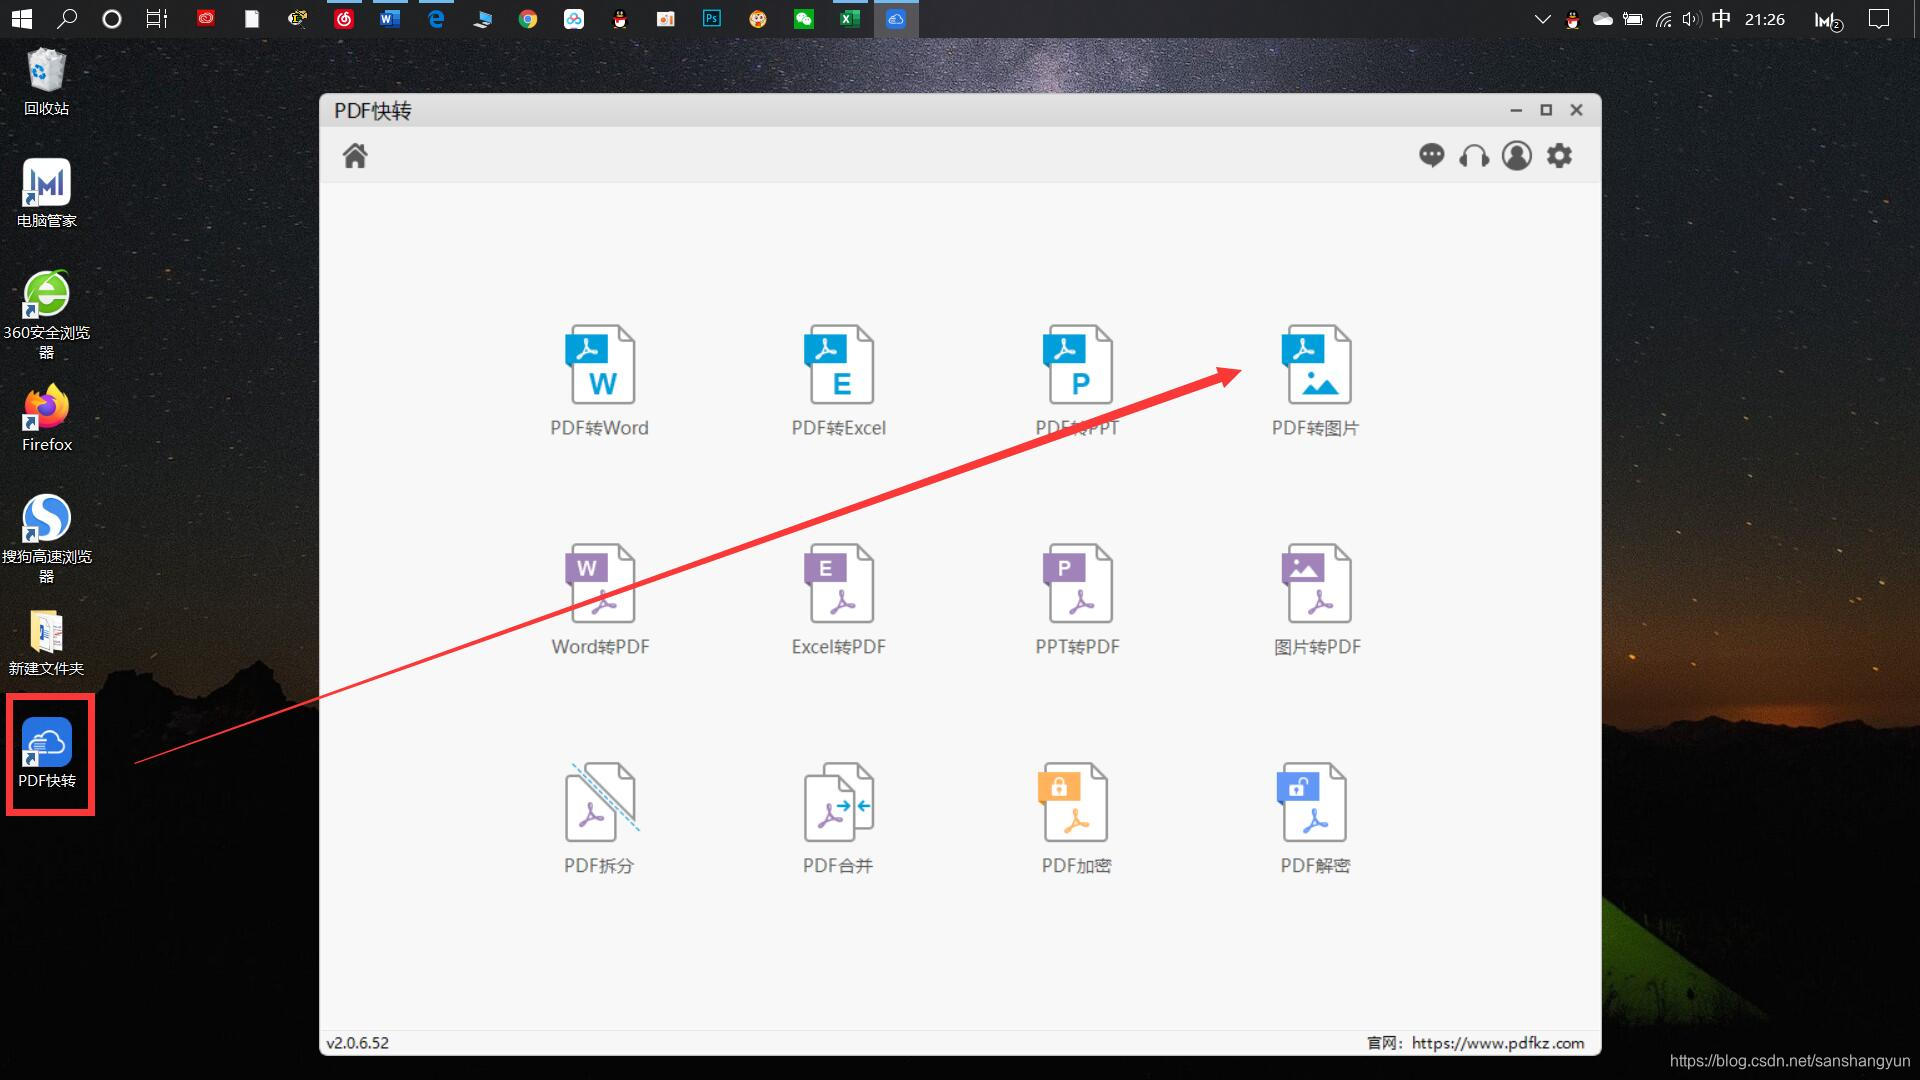Open settings via the gear icon
The width and height of the screenshot is (1920, 1080).
(1559, 156)
